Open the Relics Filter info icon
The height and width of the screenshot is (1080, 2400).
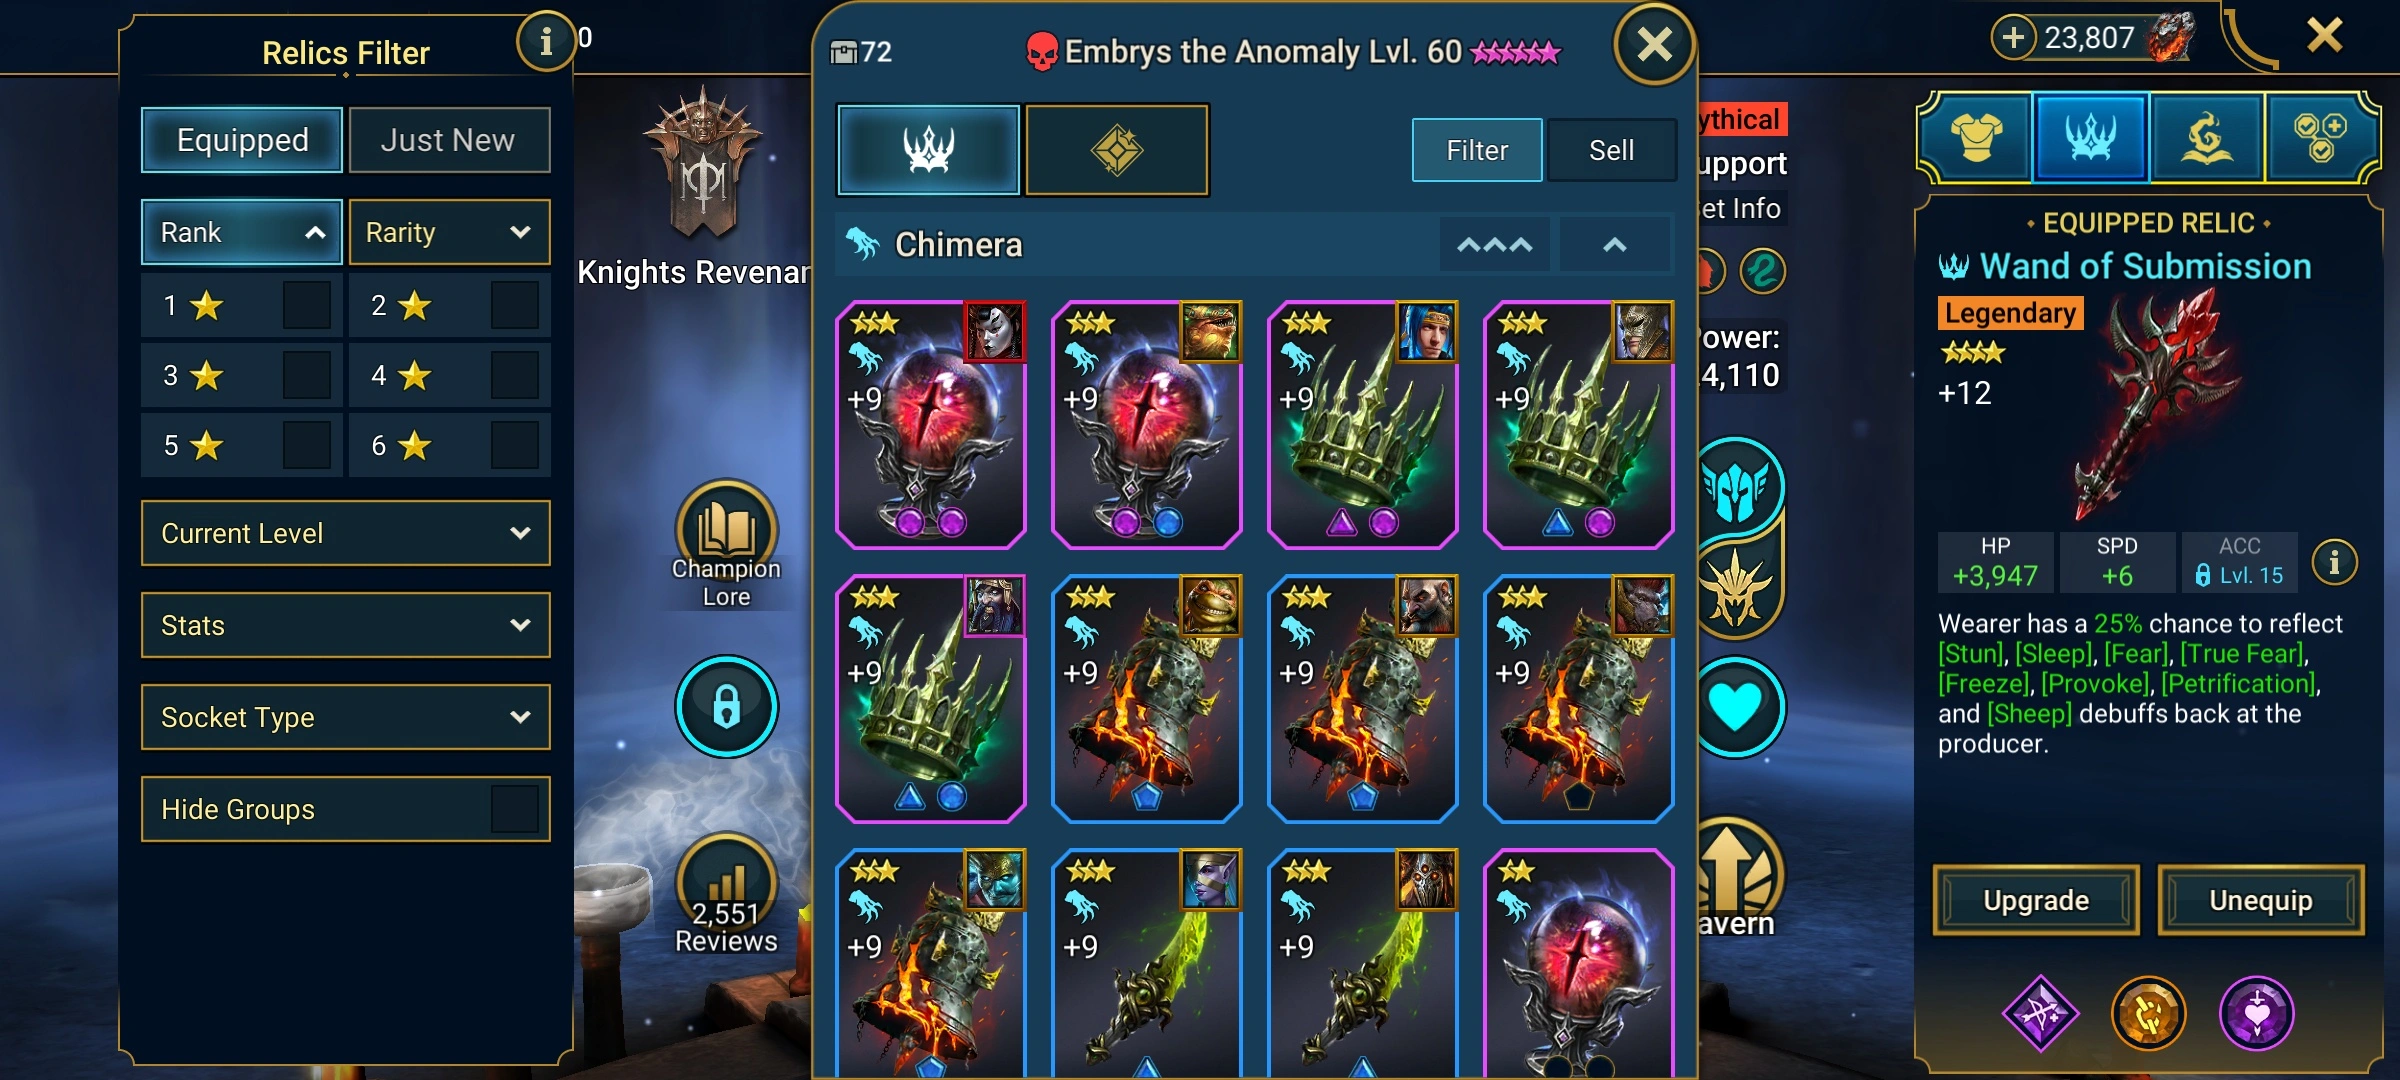tap(545, 42)
